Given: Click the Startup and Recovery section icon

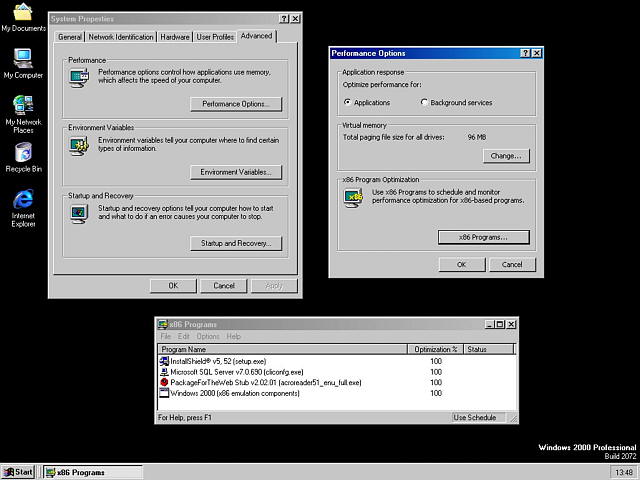Looking at the screenshot, I should pos(79,213).
